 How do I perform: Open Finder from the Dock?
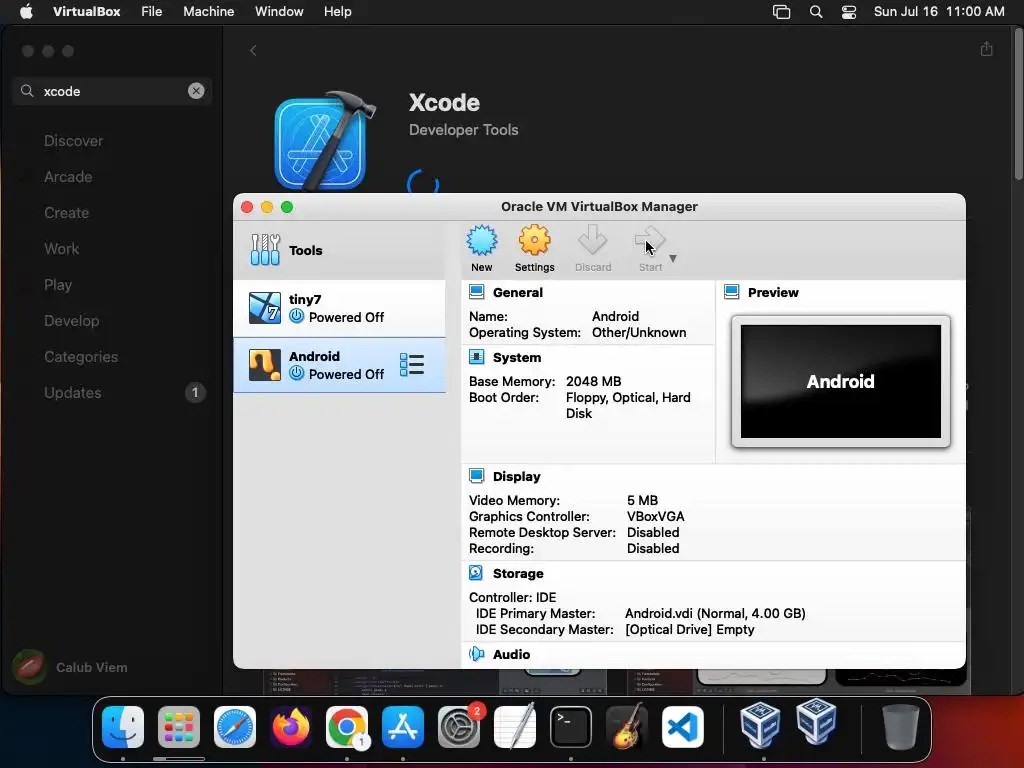[x=123, y=727]
